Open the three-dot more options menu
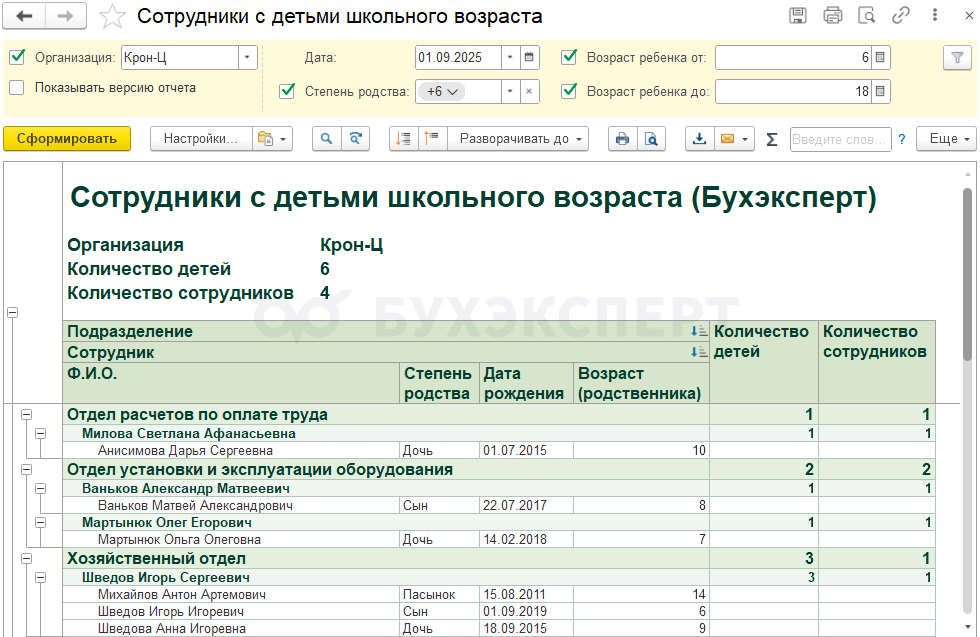 click(935, 15)
